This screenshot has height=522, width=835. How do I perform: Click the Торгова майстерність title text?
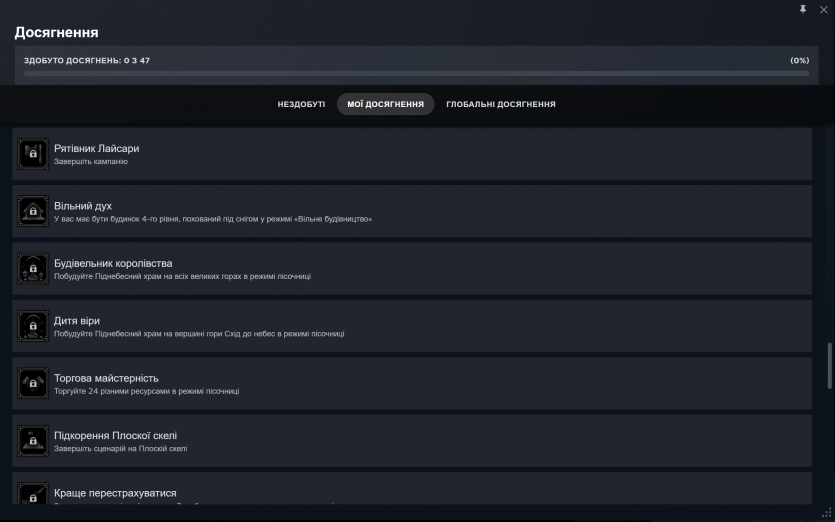[x=106, y=378]
